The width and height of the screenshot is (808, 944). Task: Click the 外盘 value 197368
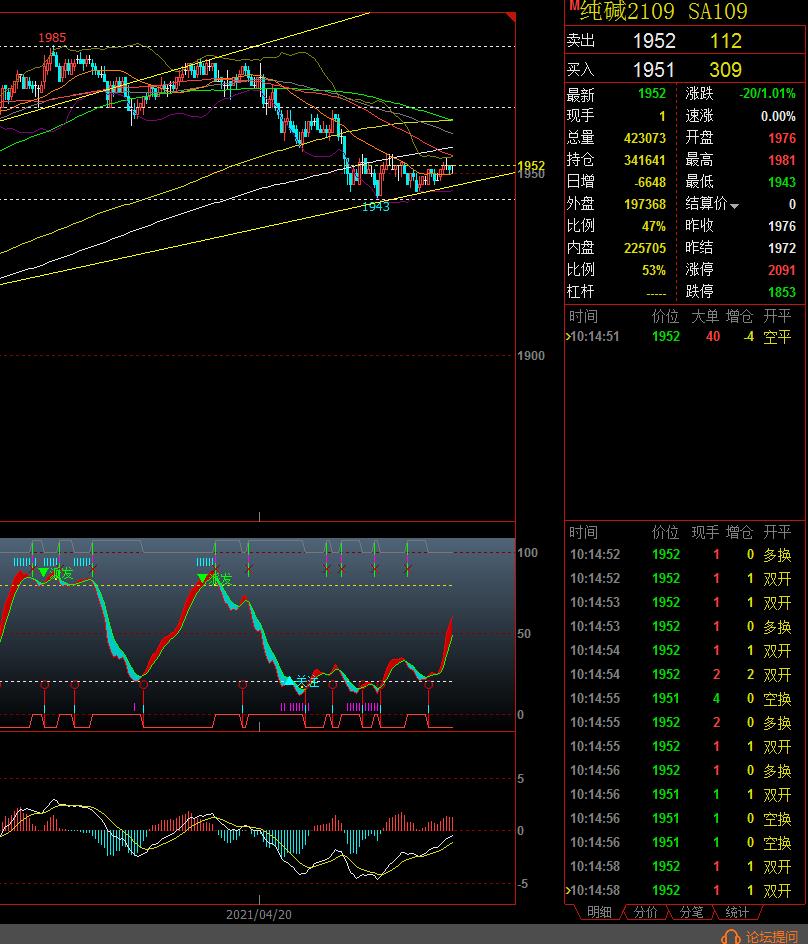click(645, 204)
